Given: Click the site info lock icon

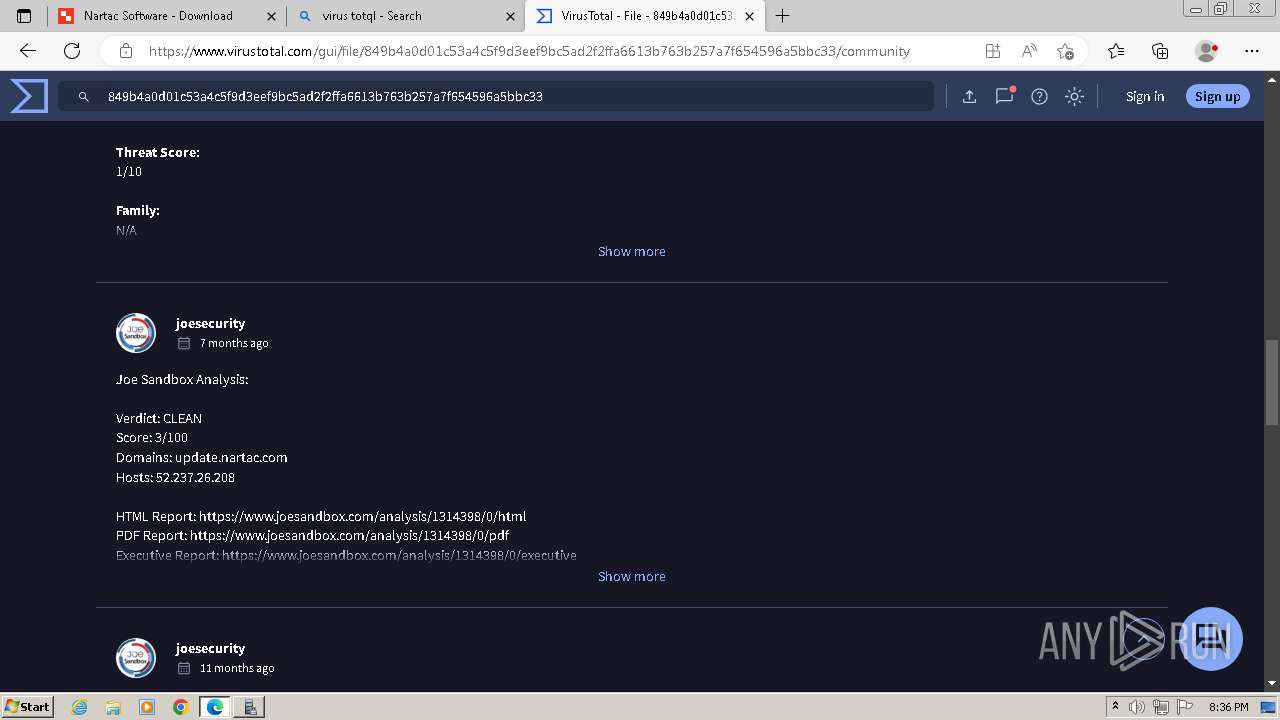Looking at the screenshot, I should click(x=126, y=51).
